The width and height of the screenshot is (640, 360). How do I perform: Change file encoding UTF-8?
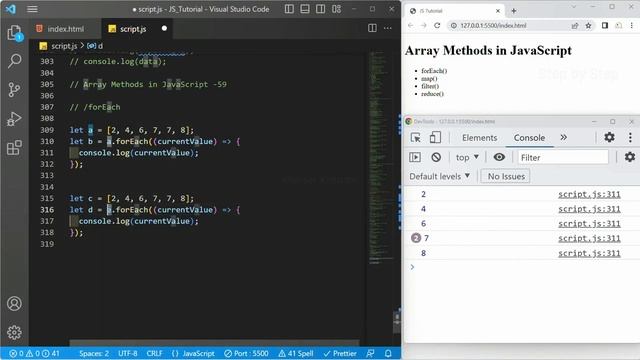pyautogui.click(x=128, y=353)
